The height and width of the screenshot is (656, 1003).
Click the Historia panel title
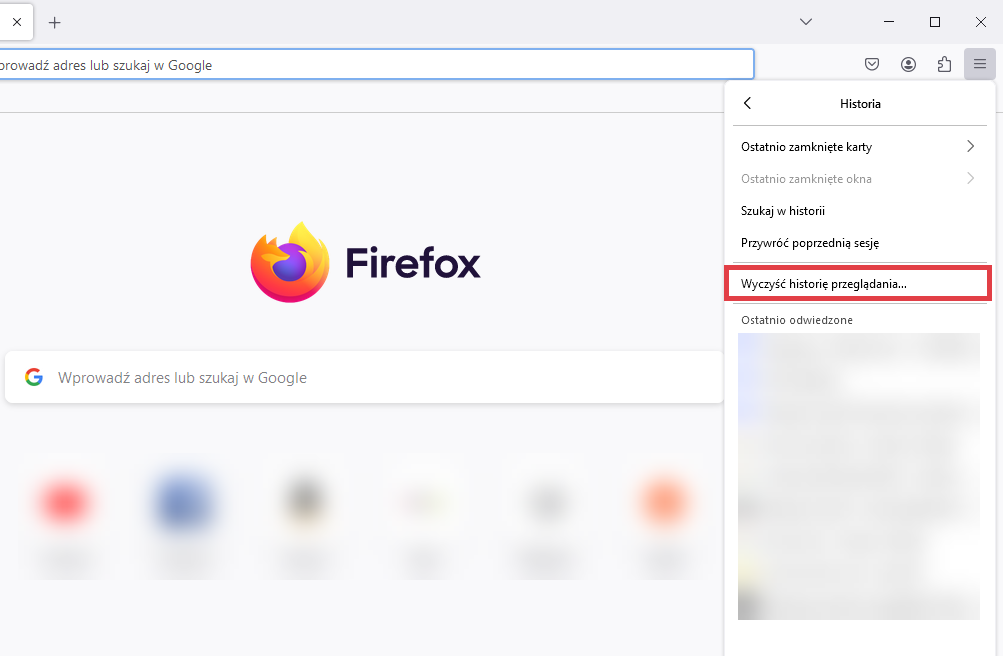[x=860, y=104]
